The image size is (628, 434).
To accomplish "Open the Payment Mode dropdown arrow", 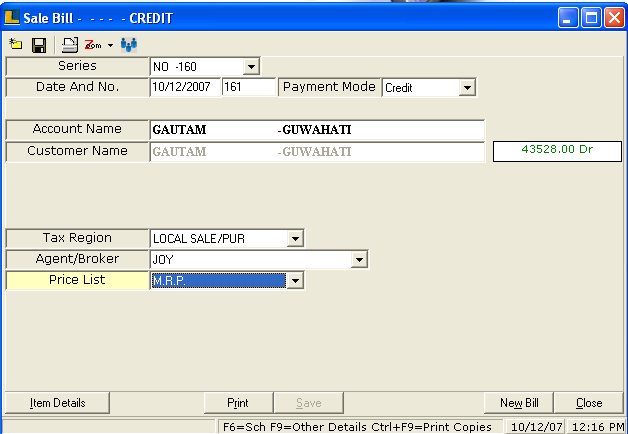I will 467,87.
